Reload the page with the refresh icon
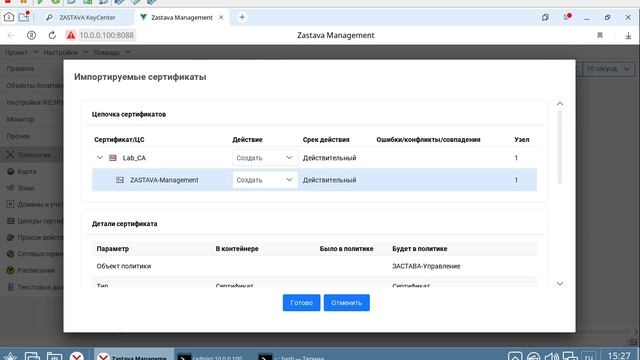The width and height of the screenshot is (640, 360). pyautogui.click(x=52, y=36)
